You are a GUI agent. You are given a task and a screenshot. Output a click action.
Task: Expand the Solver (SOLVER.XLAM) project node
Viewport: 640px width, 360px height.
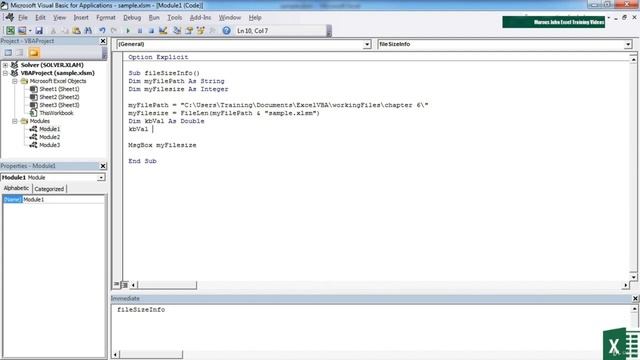pos(5,65)
